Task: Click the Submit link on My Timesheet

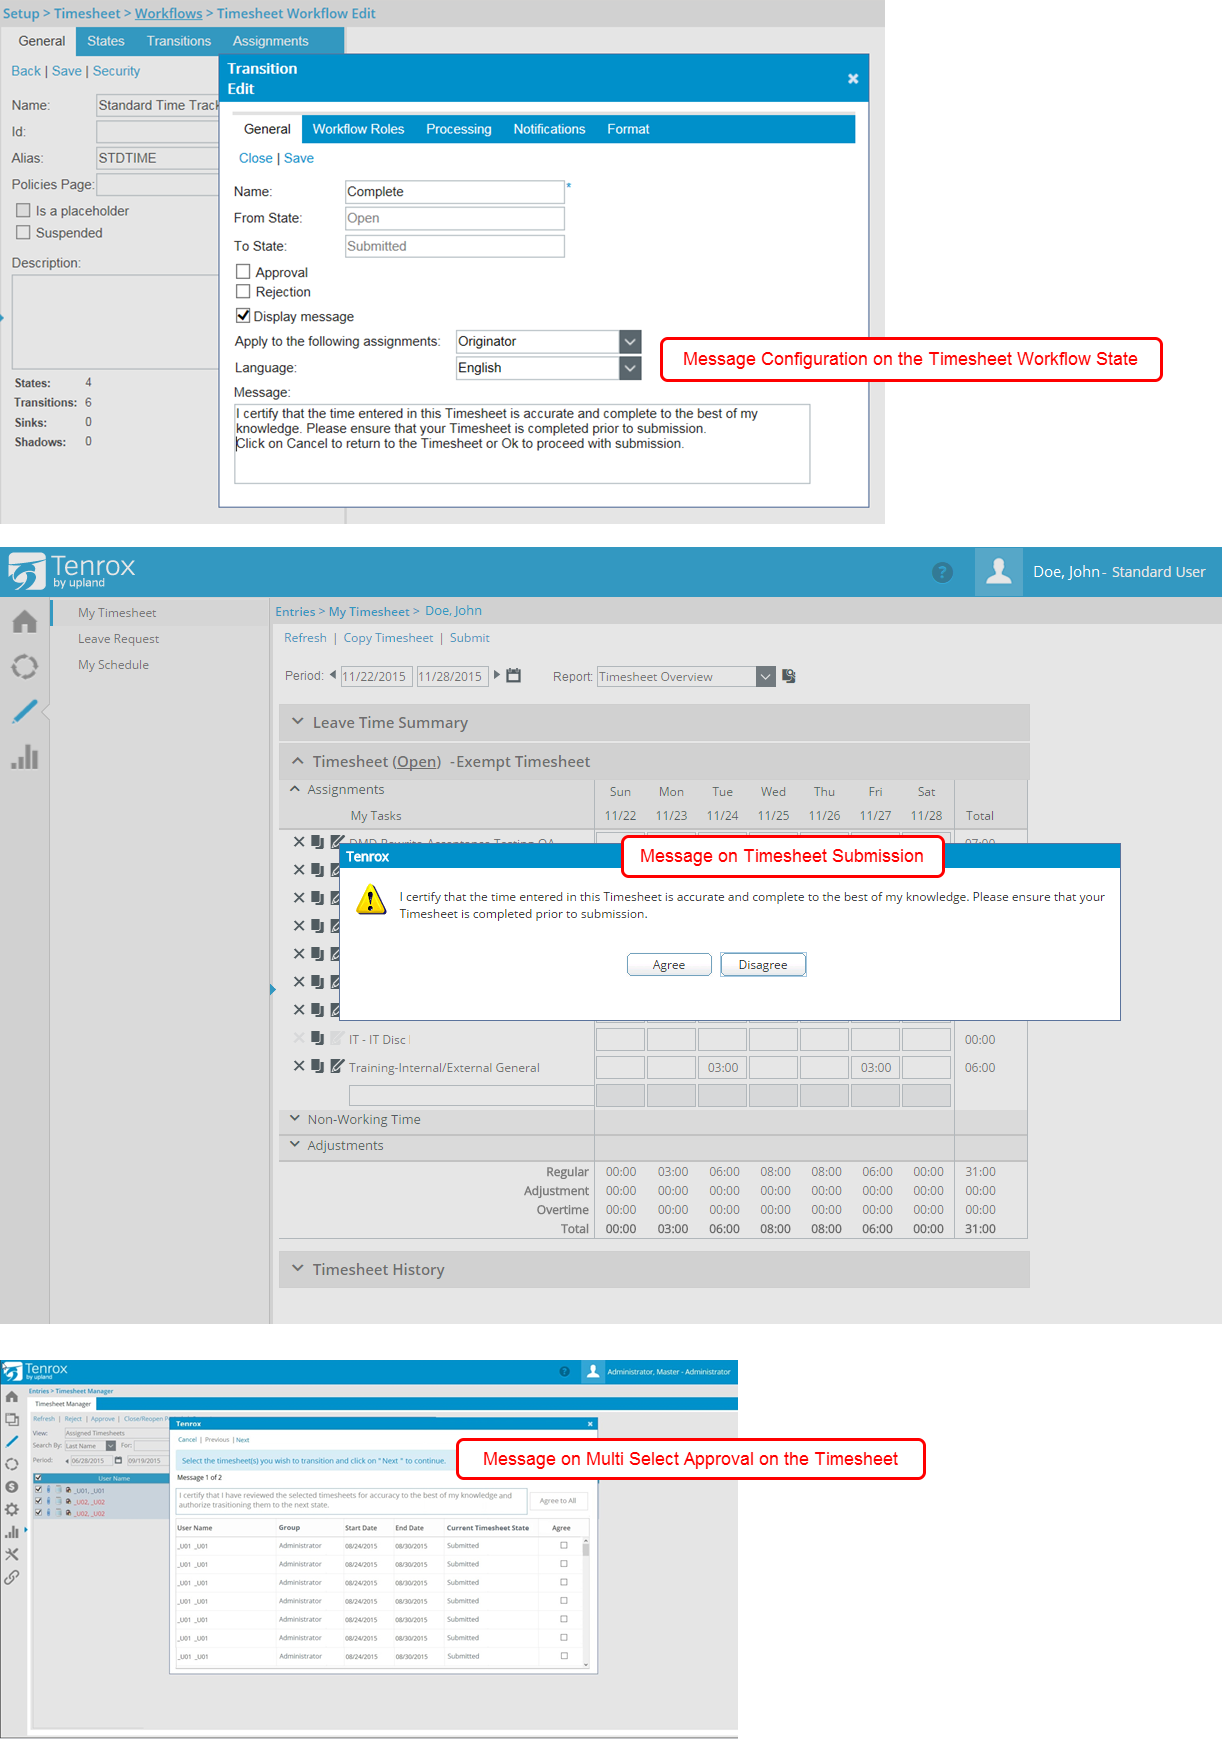Action: (470, 637)
